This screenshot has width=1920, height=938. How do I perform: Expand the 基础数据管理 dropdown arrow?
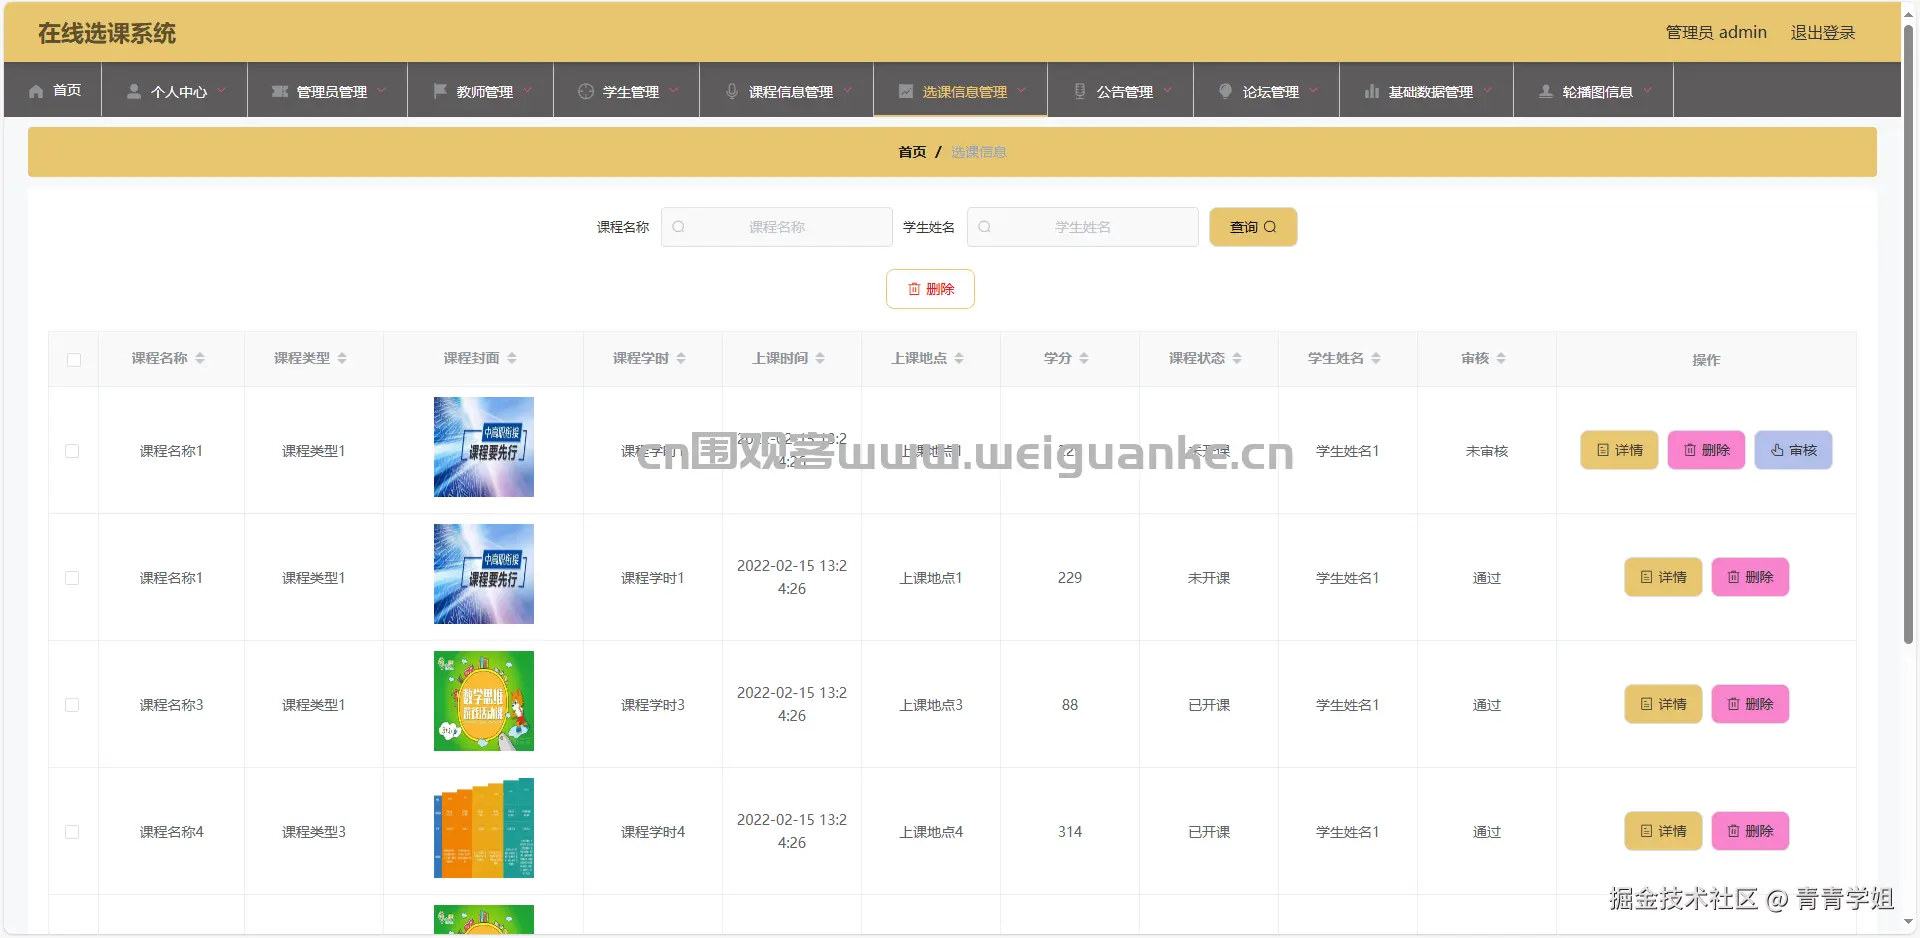point(1488,90)
